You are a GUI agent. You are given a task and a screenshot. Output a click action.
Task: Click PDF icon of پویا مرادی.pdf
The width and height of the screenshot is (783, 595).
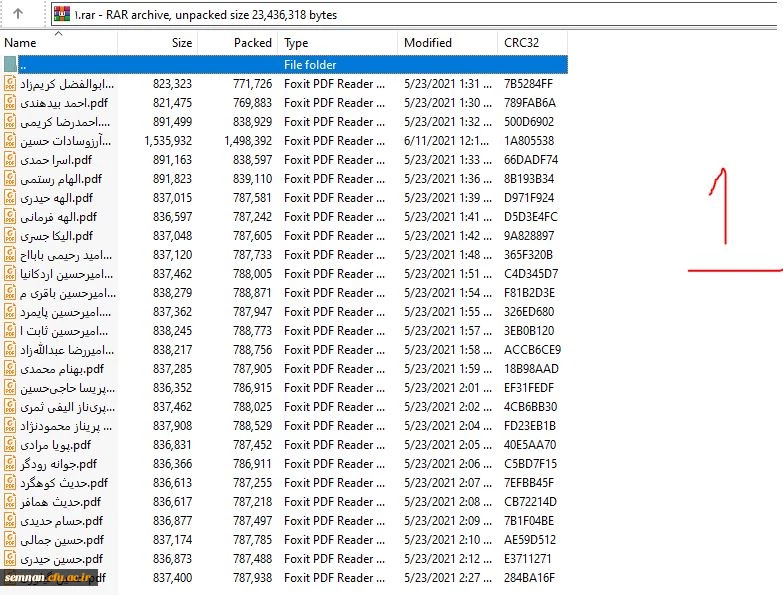tap(10, 445)
